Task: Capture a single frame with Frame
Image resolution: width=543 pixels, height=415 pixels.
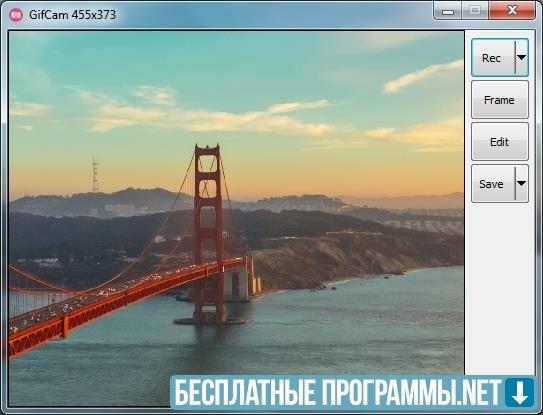Action: (500, 100)
